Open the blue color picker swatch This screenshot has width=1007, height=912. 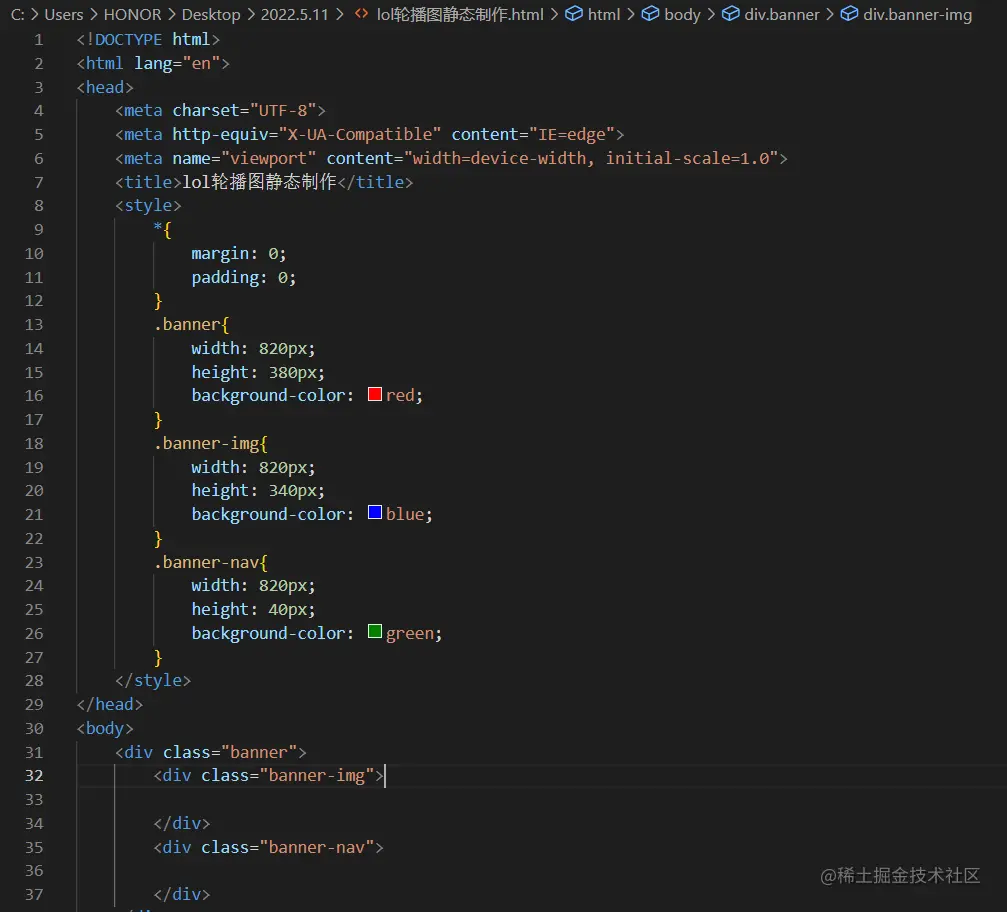tap(375, 512)
